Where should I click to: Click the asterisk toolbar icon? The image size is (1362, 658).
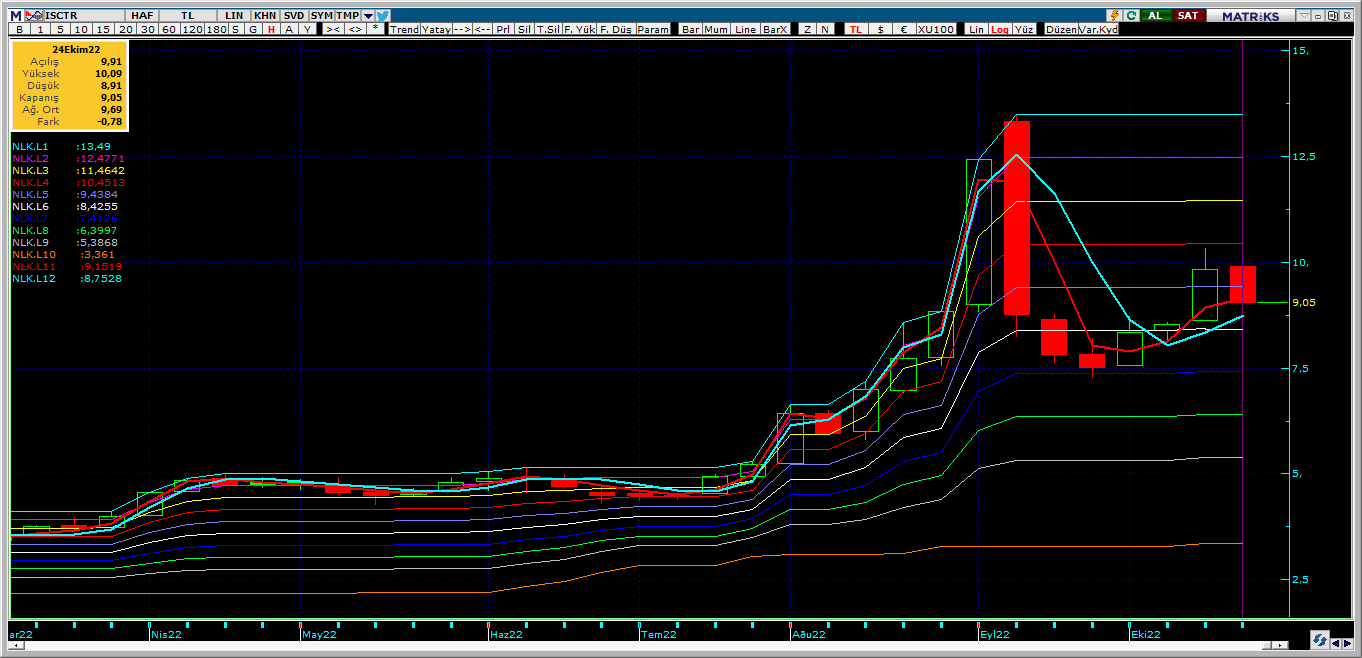tap(375, 29)
